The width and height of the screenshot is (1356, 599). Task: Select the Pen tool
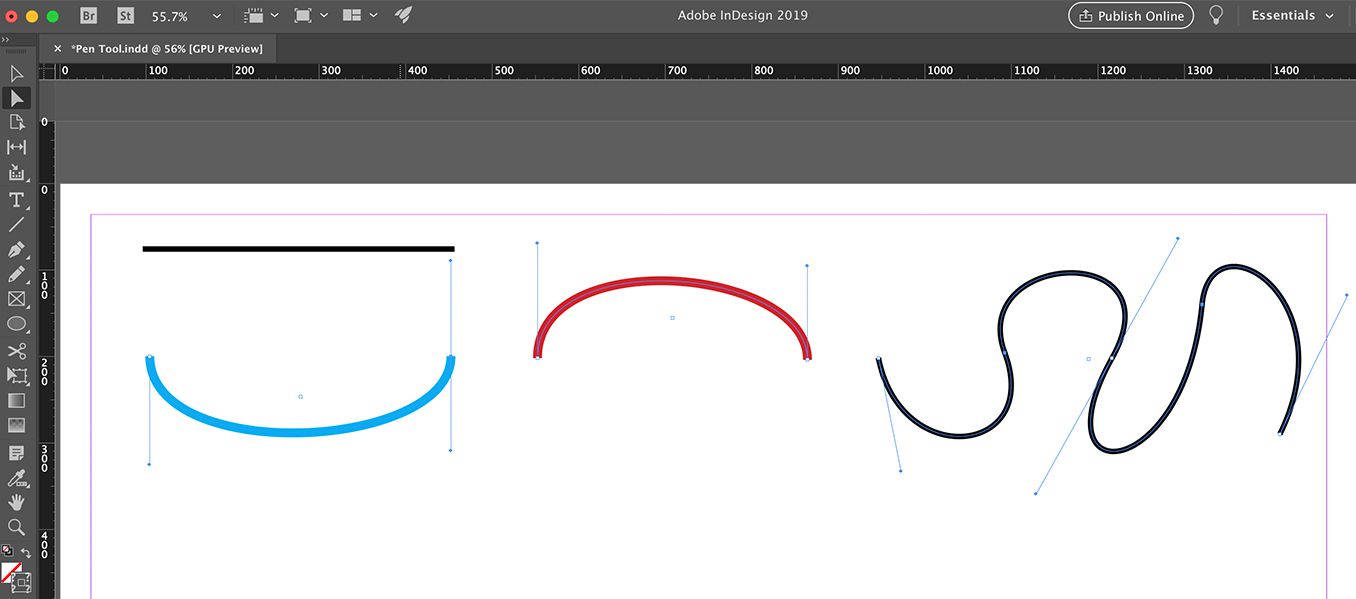click(x=16, y=249)
